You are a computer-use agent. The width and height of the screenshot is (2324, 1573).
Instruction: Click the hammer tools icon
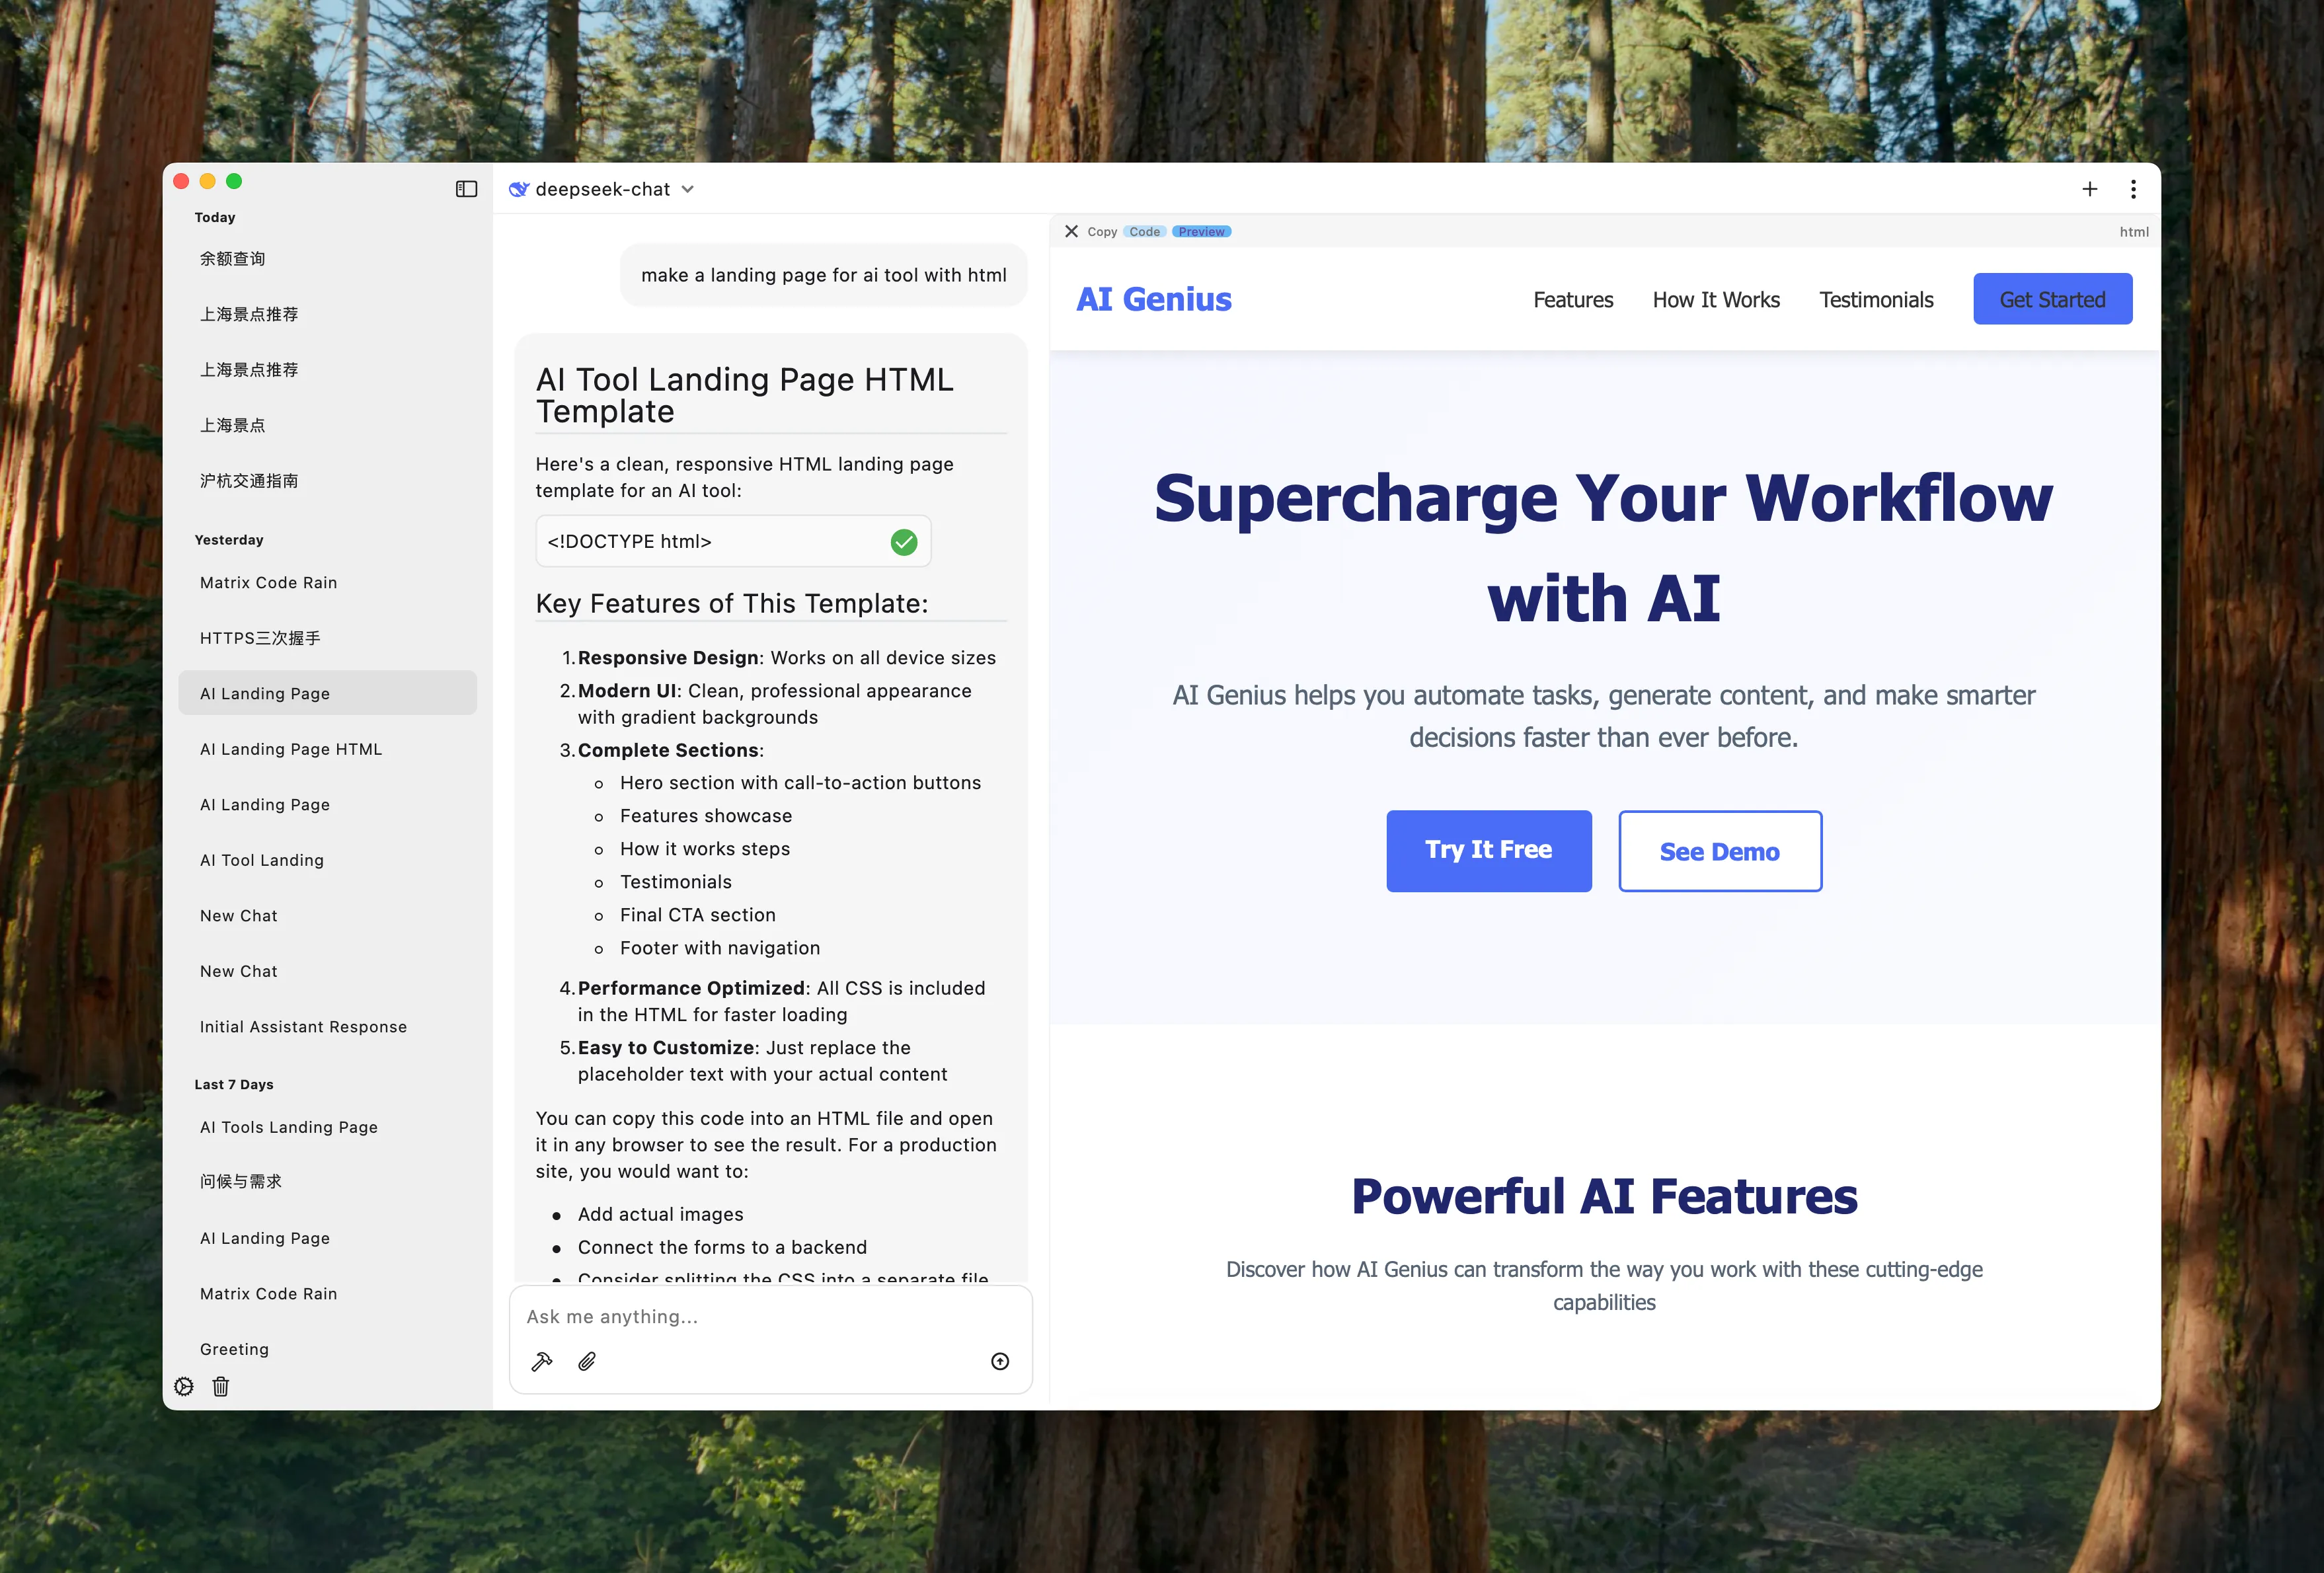(x=542, y=1361)
